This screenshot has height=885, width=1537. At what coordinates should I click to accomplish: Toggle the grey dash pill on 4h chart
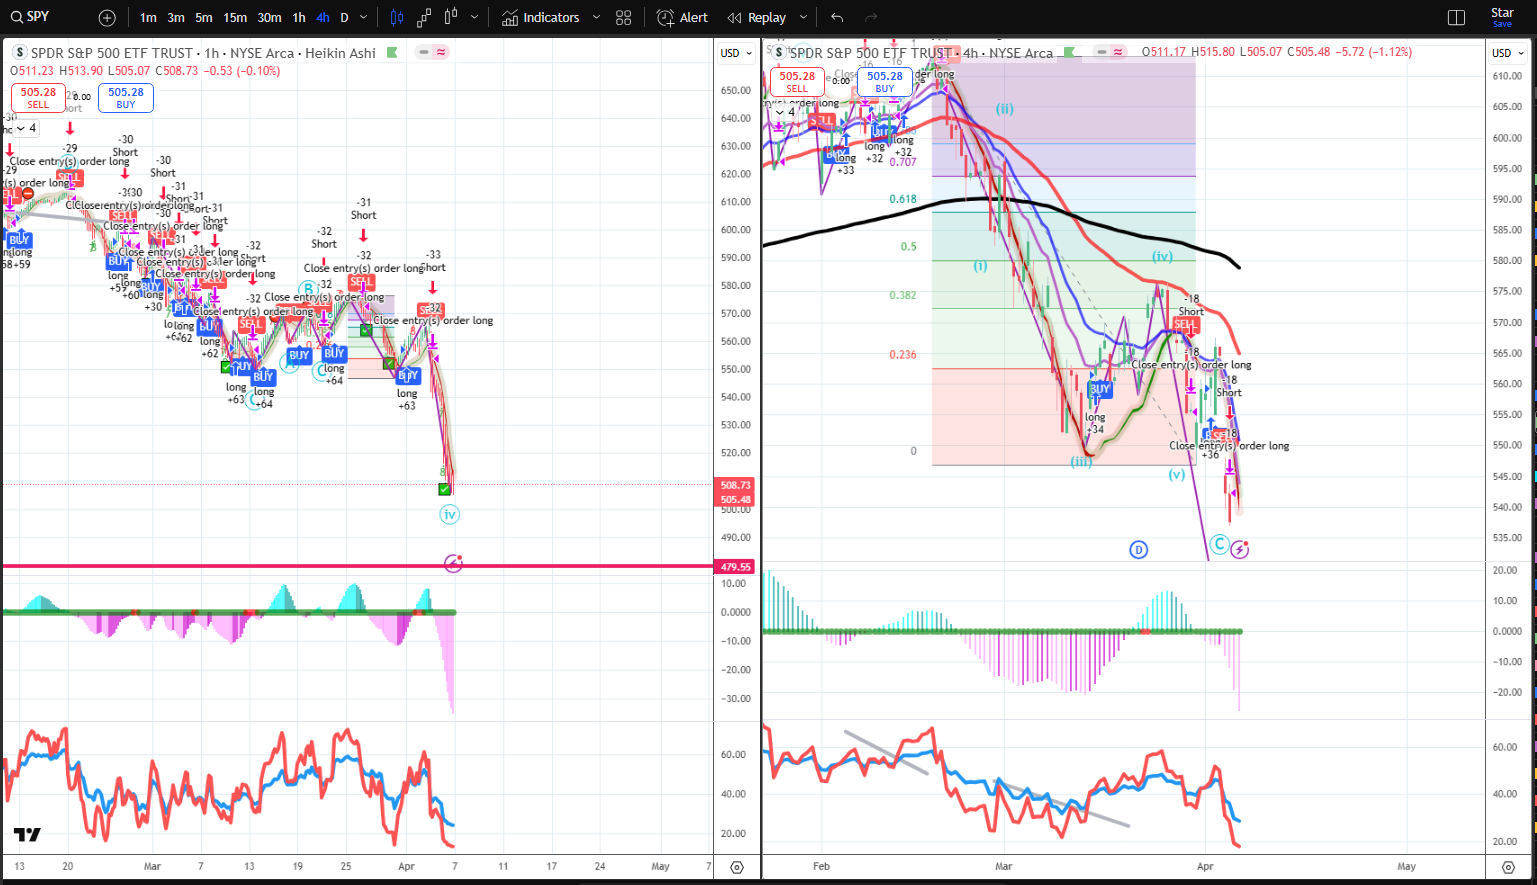pos(1102,52)
